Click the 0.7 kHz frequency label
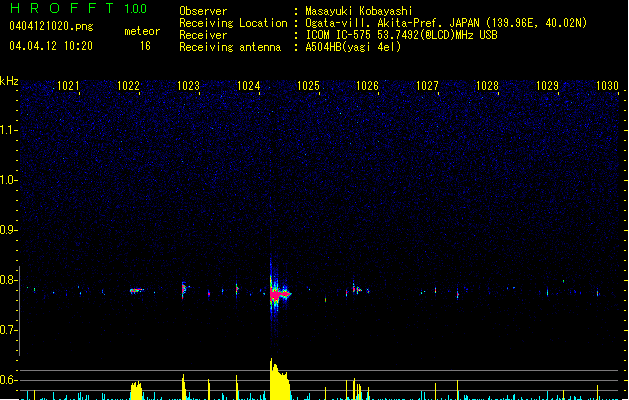Viewport: 629px width, 400px height. coord(8,330)
